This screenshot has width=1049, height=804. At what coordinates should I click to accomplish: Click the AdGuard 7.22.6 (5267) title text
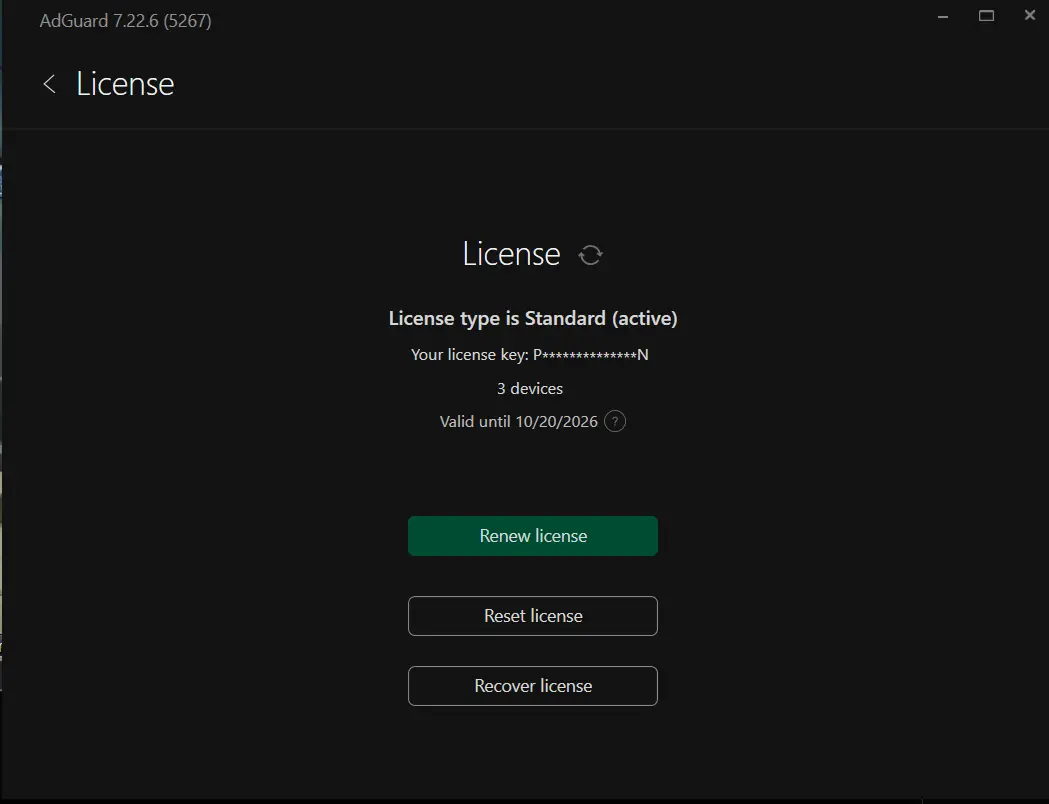pyautogui.click(x=126, y=21)
